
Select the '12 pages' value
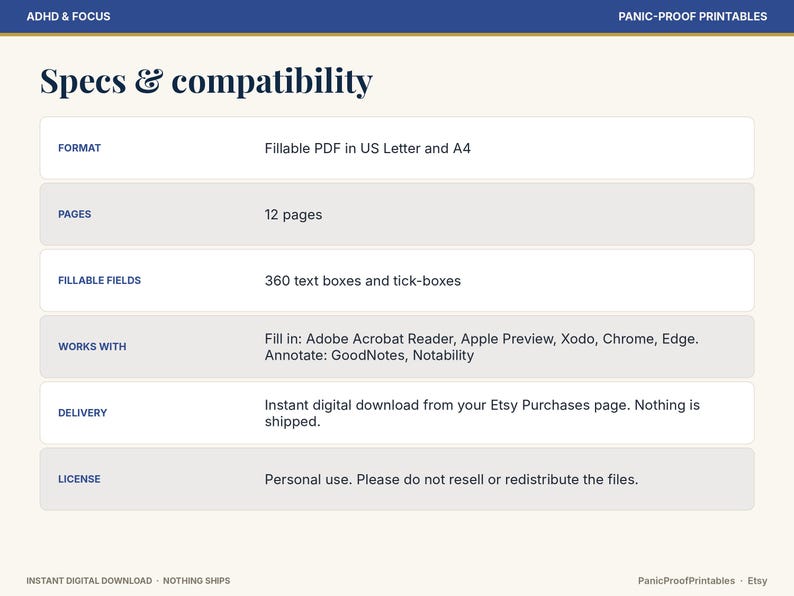(293, 215)
